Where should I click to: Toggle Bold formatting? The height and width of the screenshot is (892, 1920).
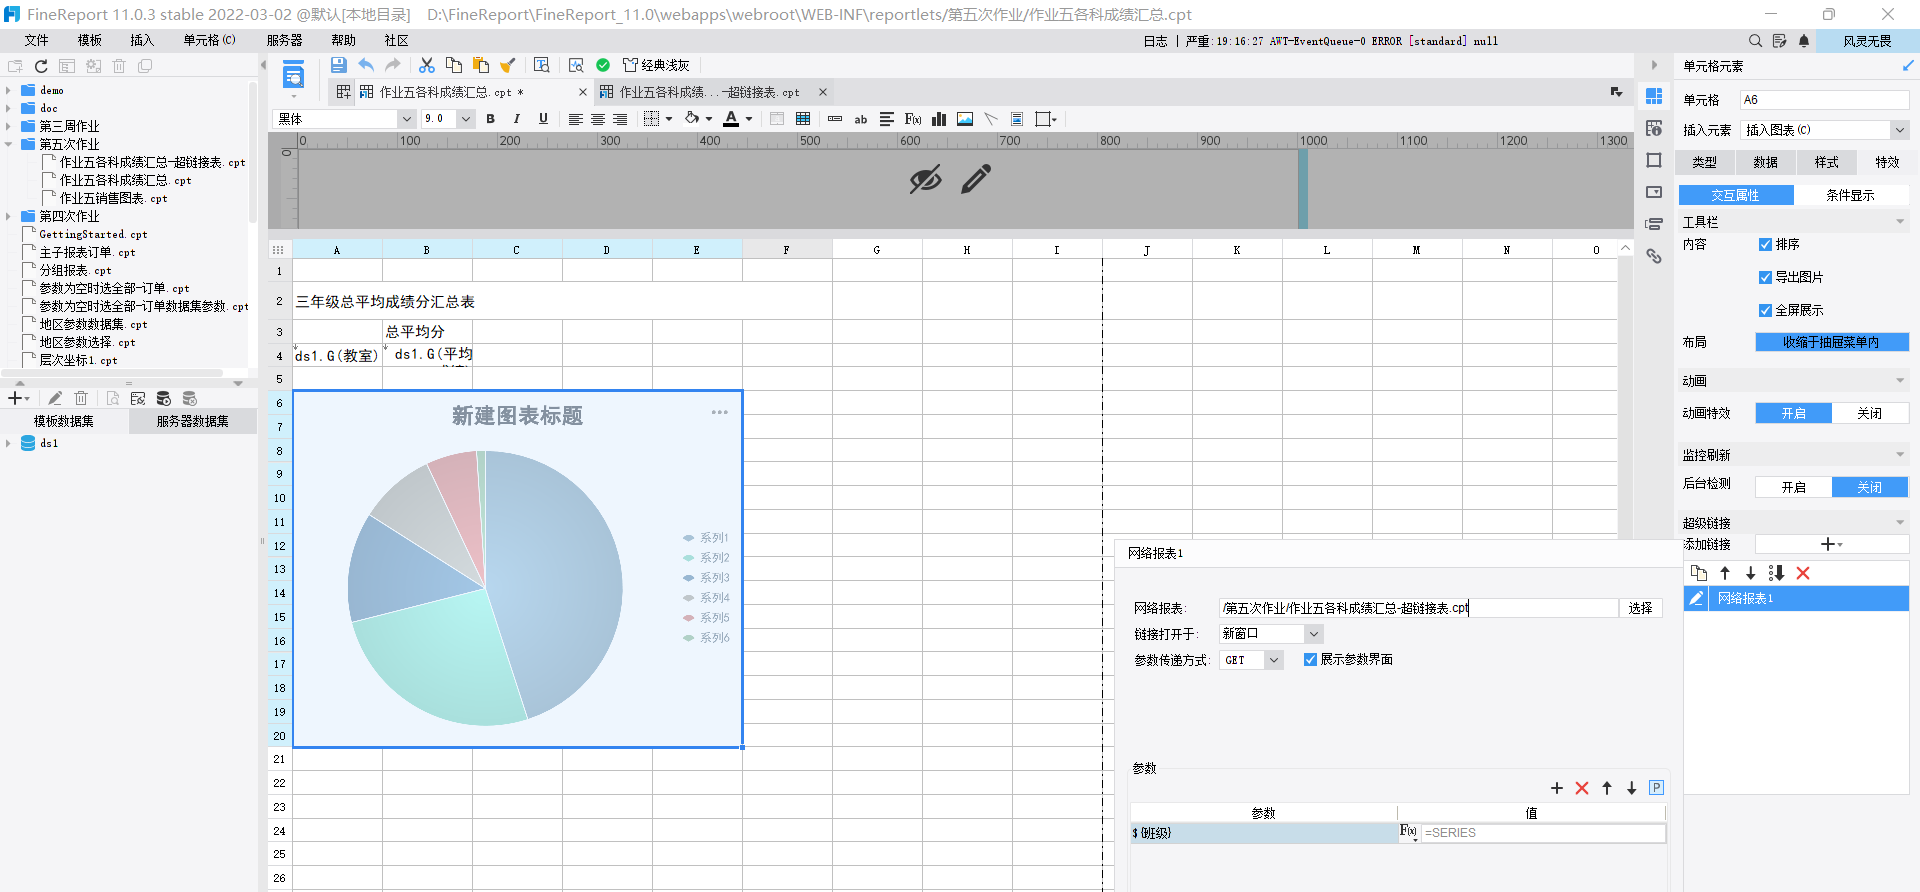click(490, 119)
